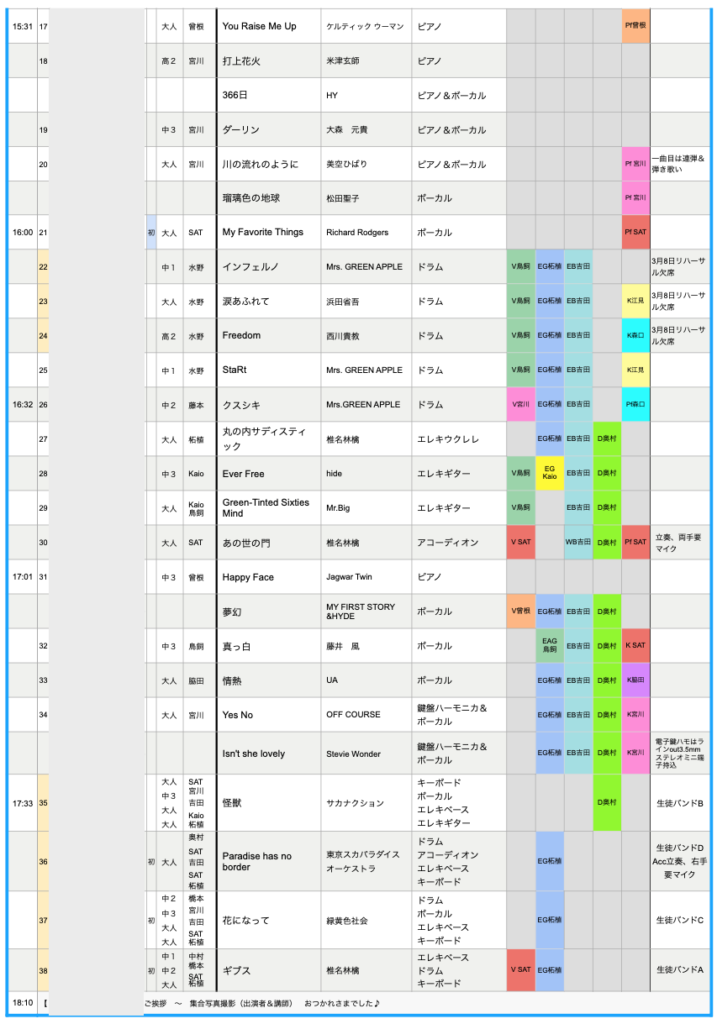Select the "16:00" time cell

pyautogui.click(x=22, y=232)
